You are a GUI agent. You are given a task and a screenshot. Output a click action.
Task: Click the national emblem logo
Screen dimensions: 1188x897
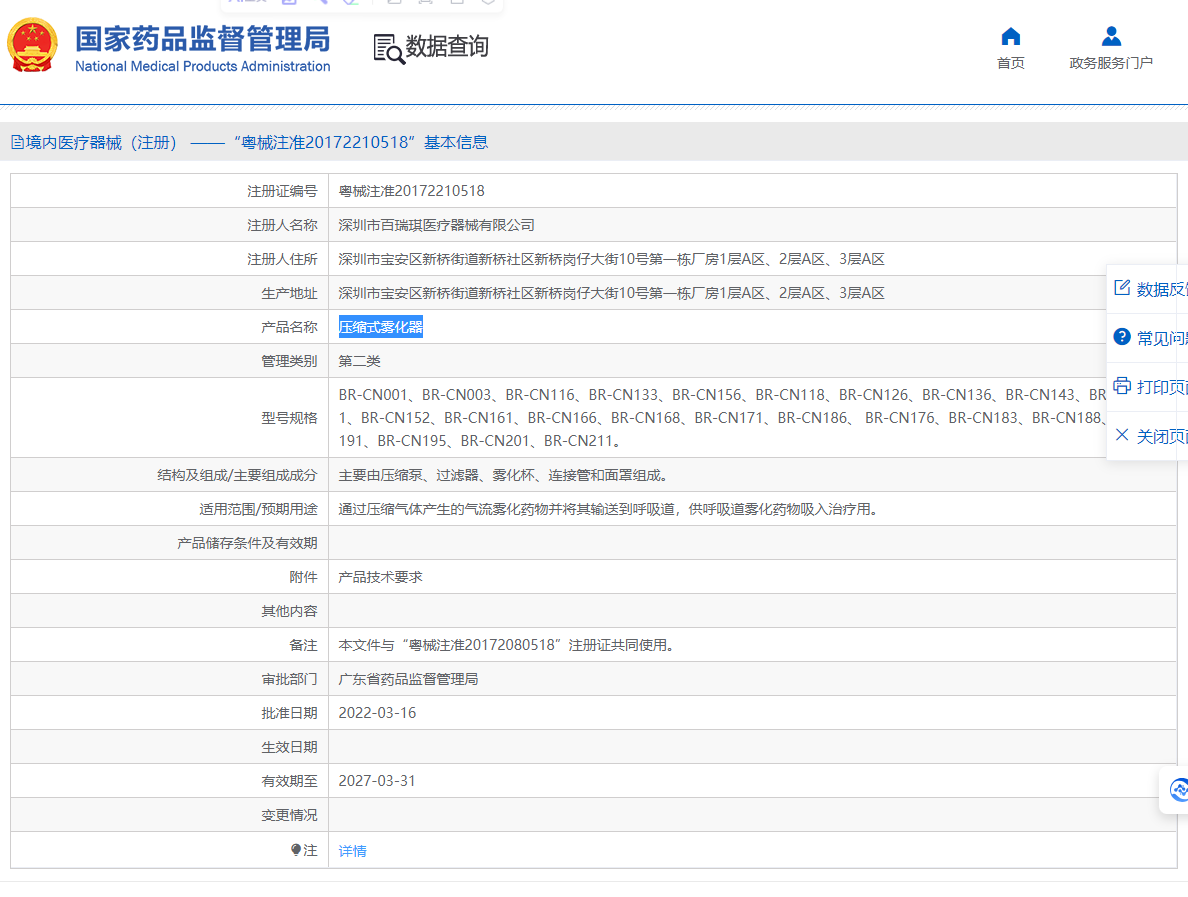coord(32,44)
